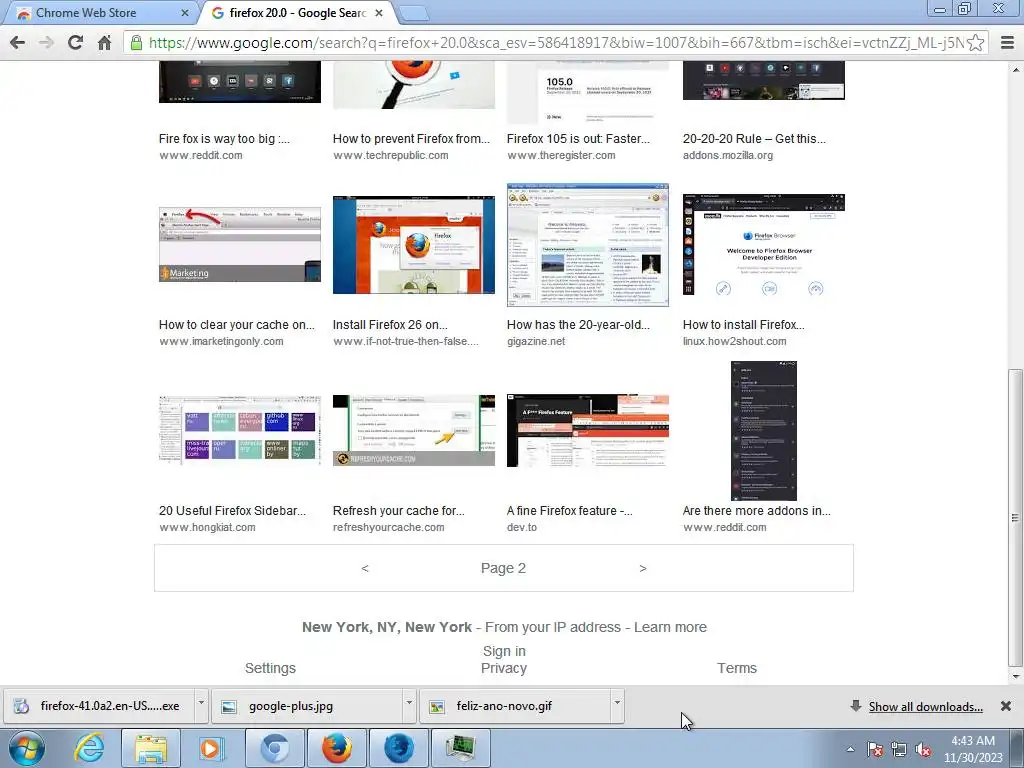Click the Chrome taskbar icon
Screen dimensions: 1024x768
click(275, 748)
